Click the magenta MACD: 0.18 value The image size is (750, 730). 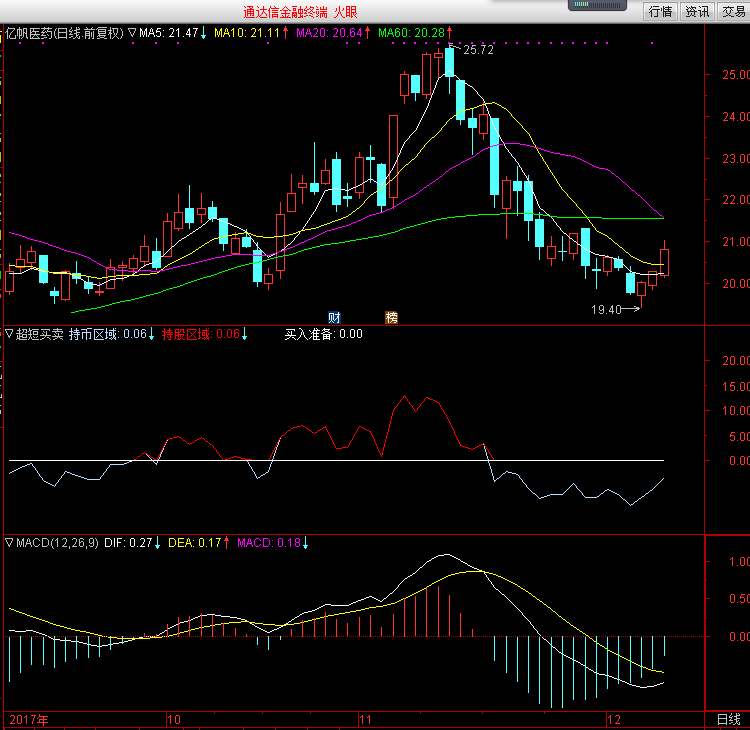click(x=269, y=542)
